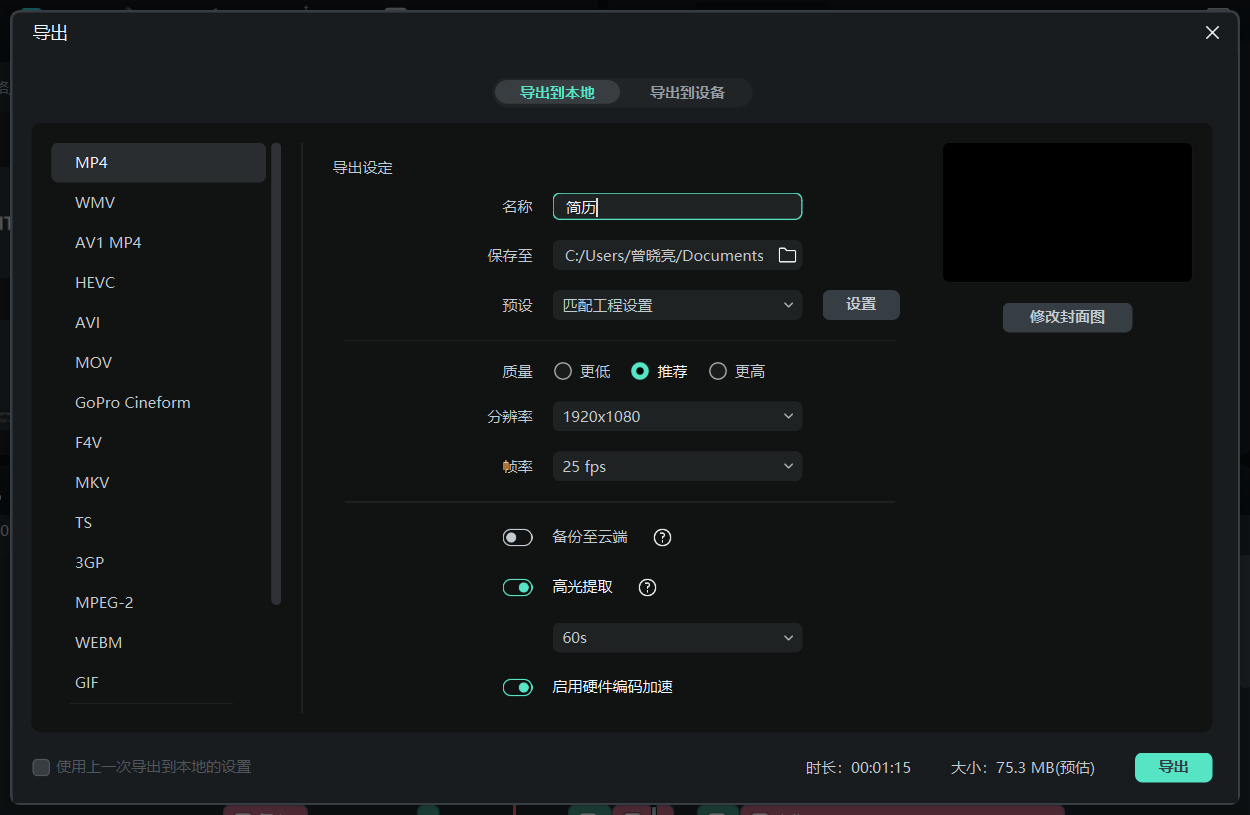Select the 更高 quality option

pos(718,370)
